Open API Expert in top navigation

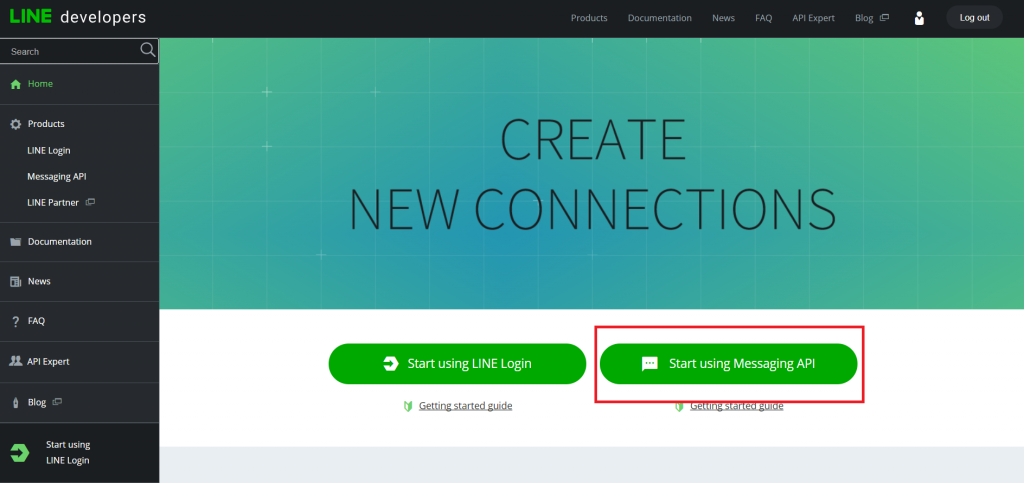(x=814, y=18)
